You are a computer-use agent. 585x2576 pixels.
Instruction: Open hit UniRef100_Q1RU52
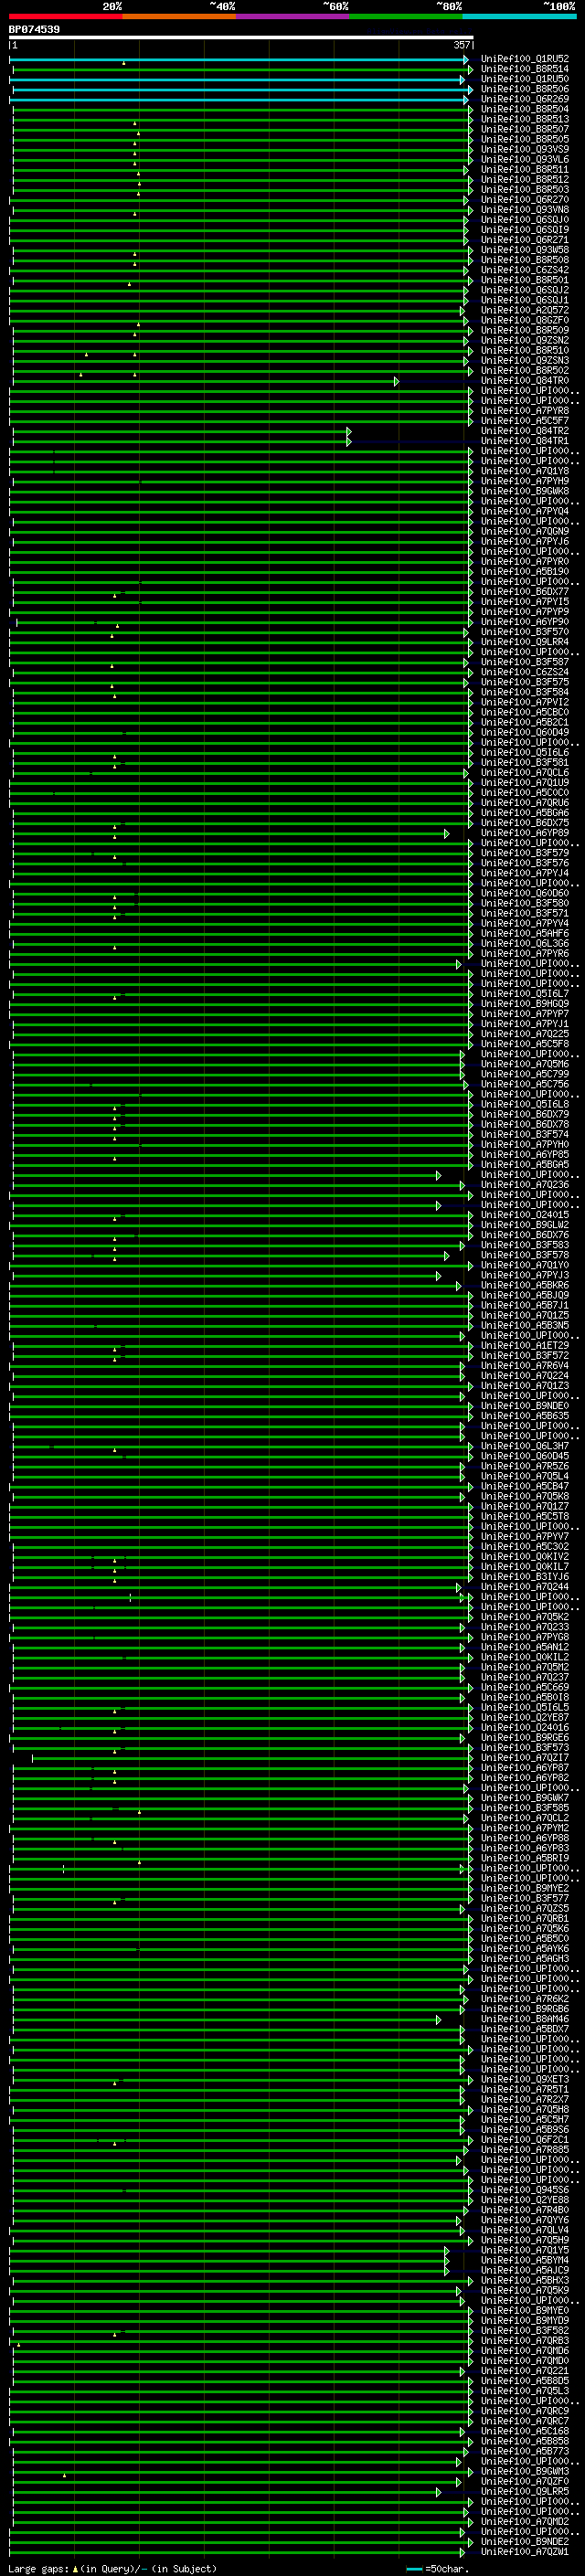click(x=525, y=59)
